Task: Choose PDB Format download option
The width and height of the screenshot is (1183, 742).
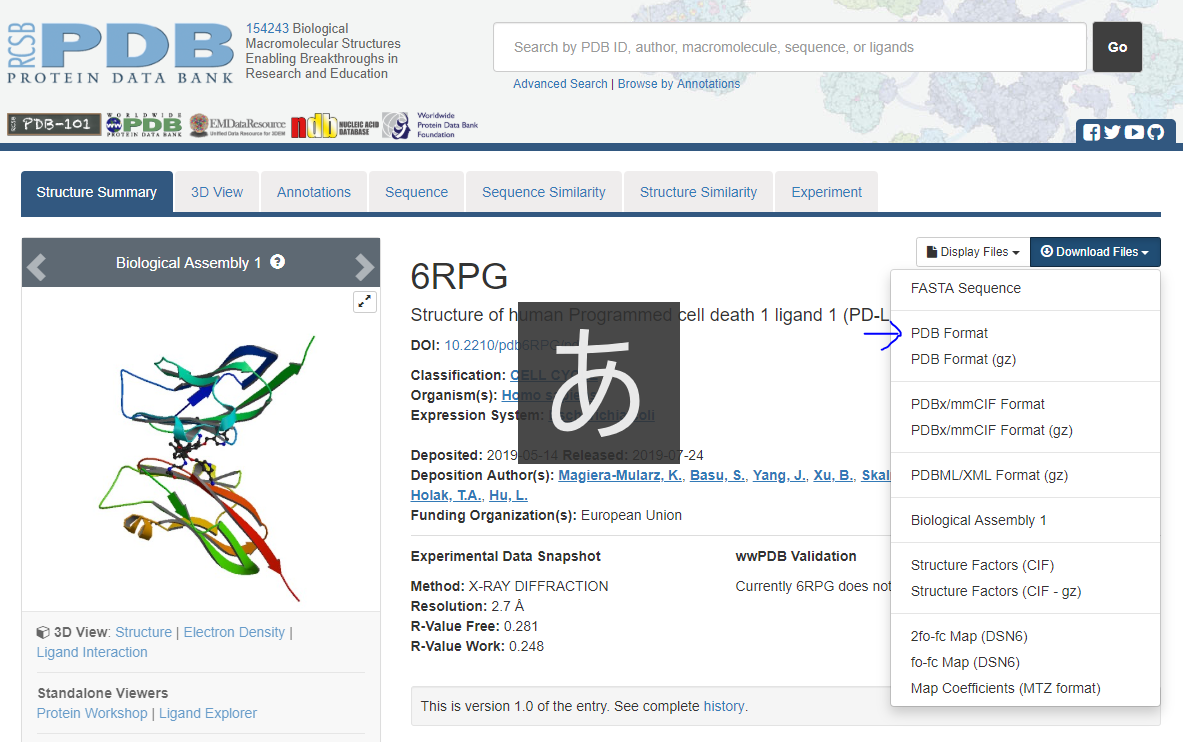Action: tap(948, 333)
